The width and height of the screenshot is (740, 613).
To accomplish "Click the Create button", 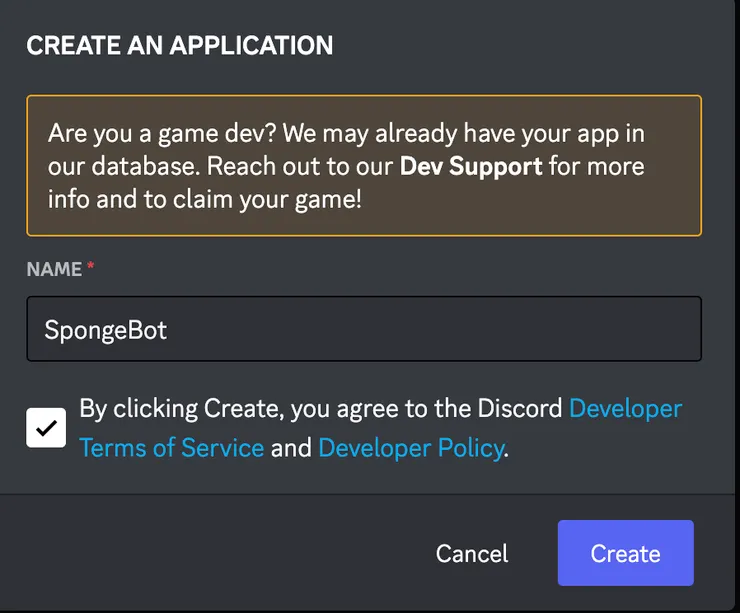I will 625,553.
